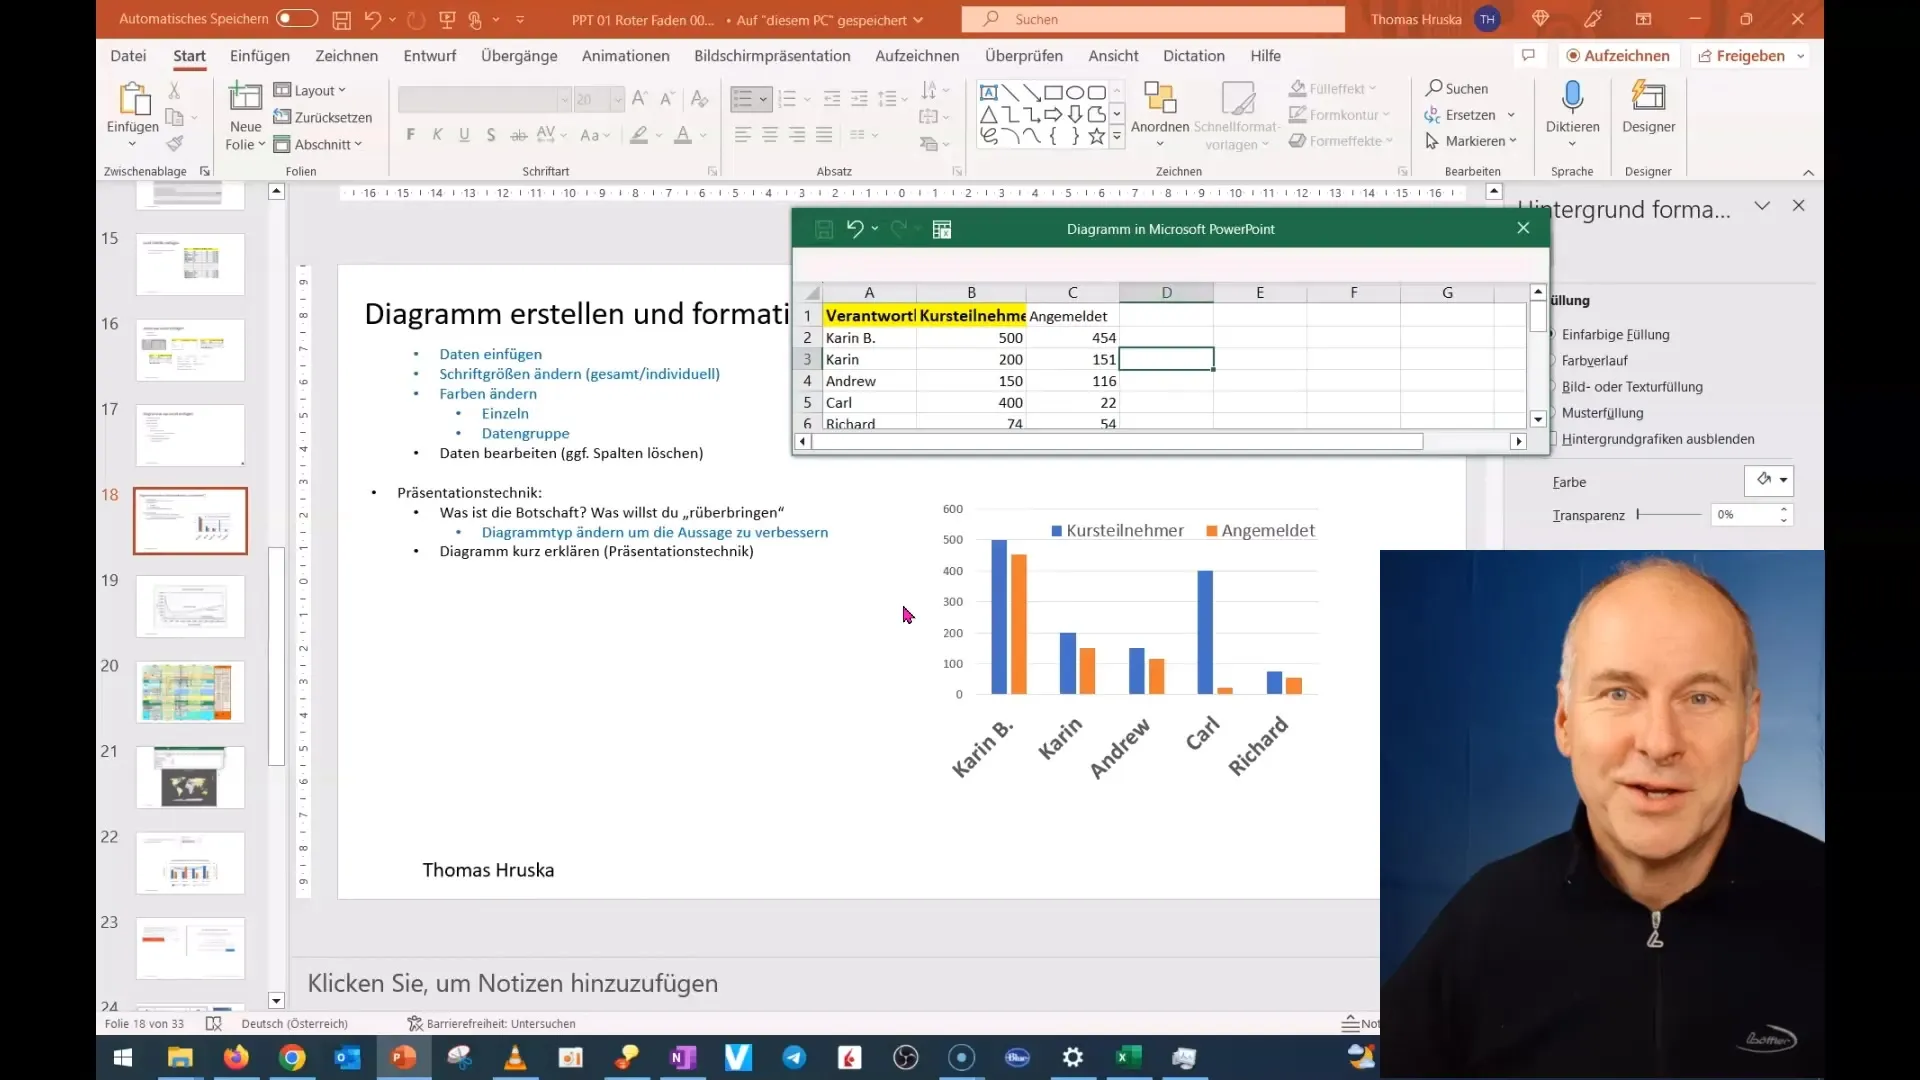Select slide 19 thumbnail
Viewport: 1920px width, 1080px height.
coord(190,606)
